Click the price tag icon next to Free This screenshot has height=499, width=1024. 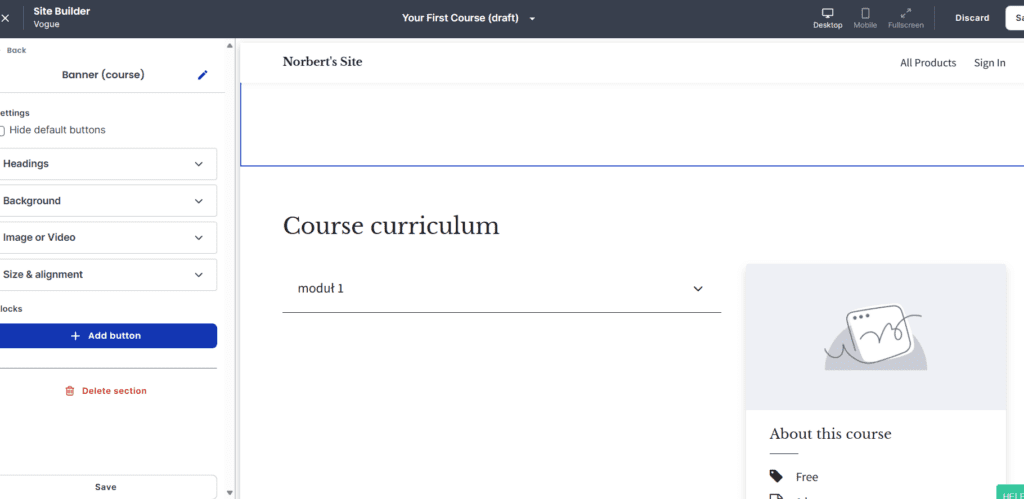coord(776,476)
